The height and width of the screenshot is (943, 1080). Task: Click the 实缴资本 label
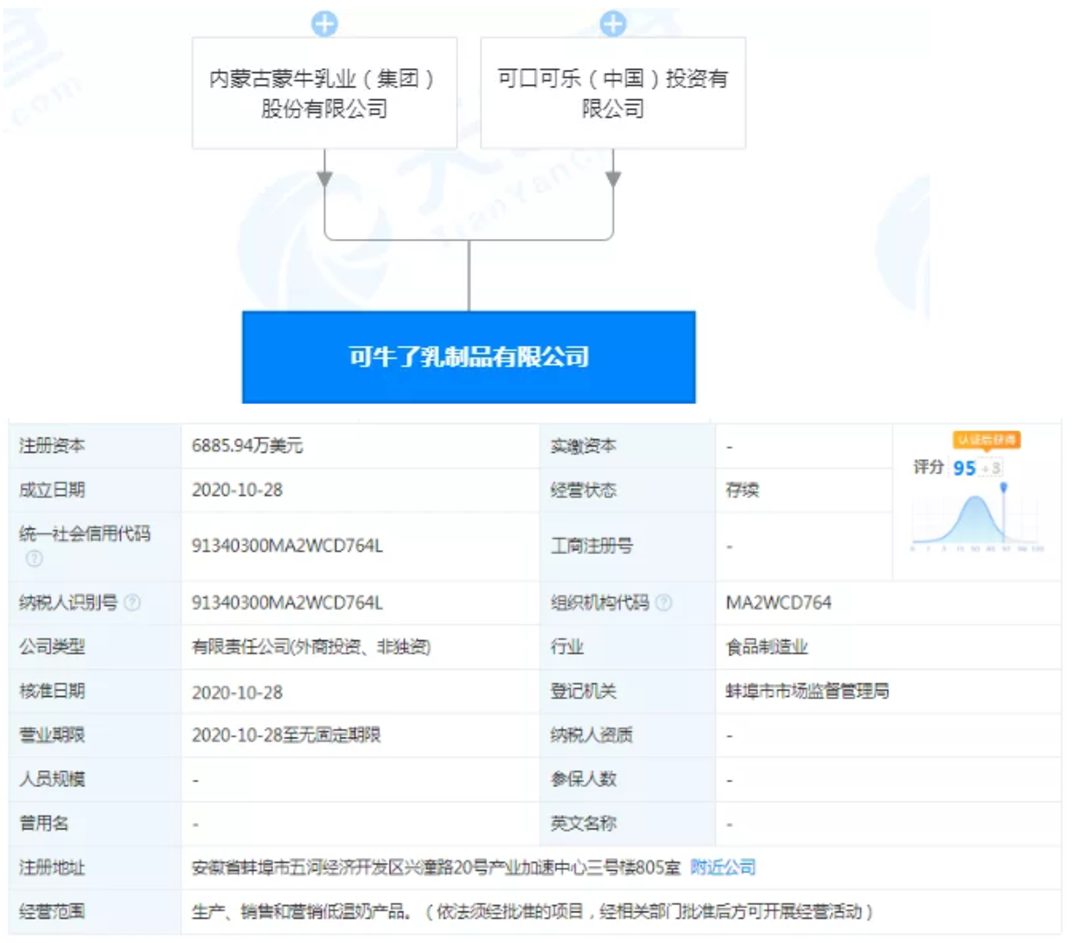pos(583,446)
